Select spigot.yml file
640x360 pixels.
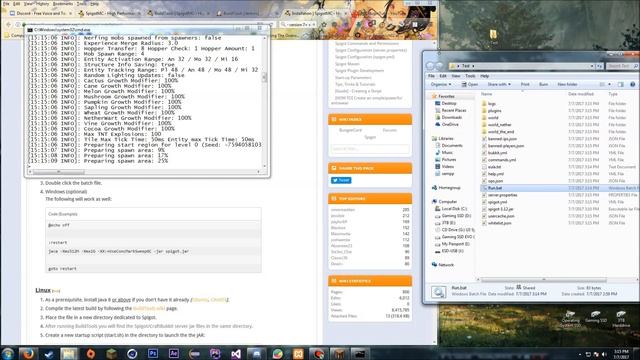(x=497, y=202)
